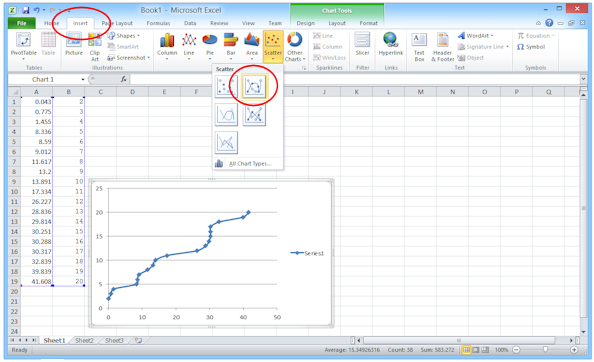Open the Chart Tools Design tab
Viewport: 594px width, 362px height.
306,23
